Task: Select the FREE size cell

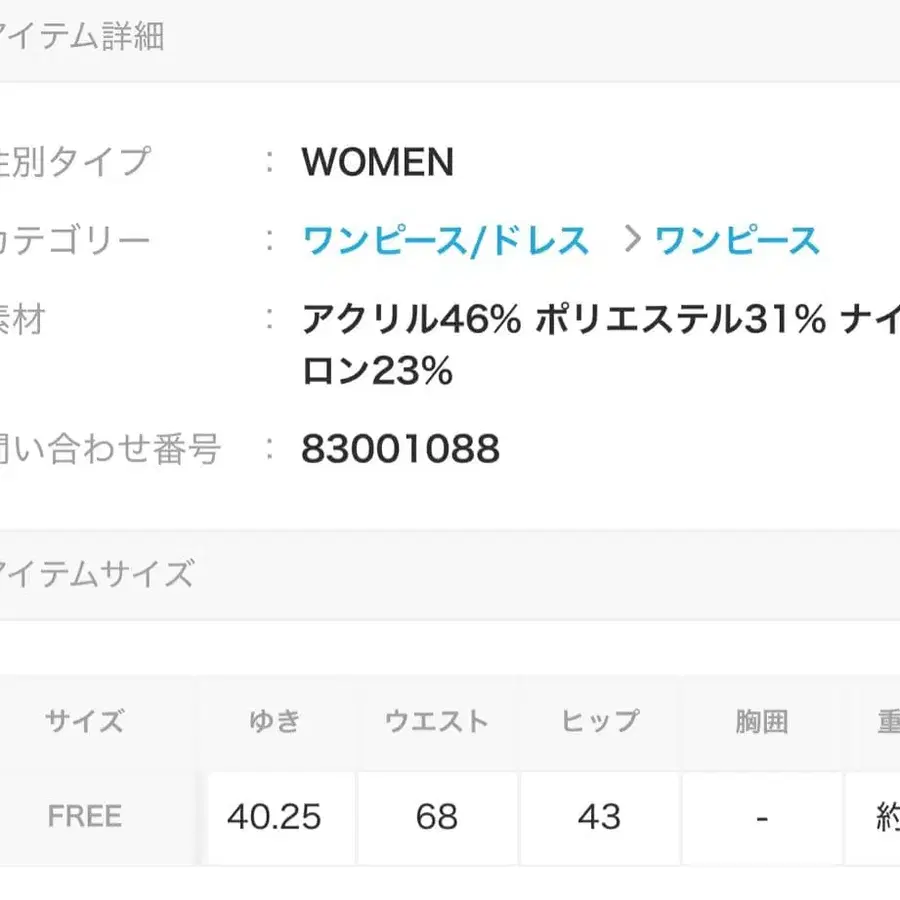Action: 85,816
